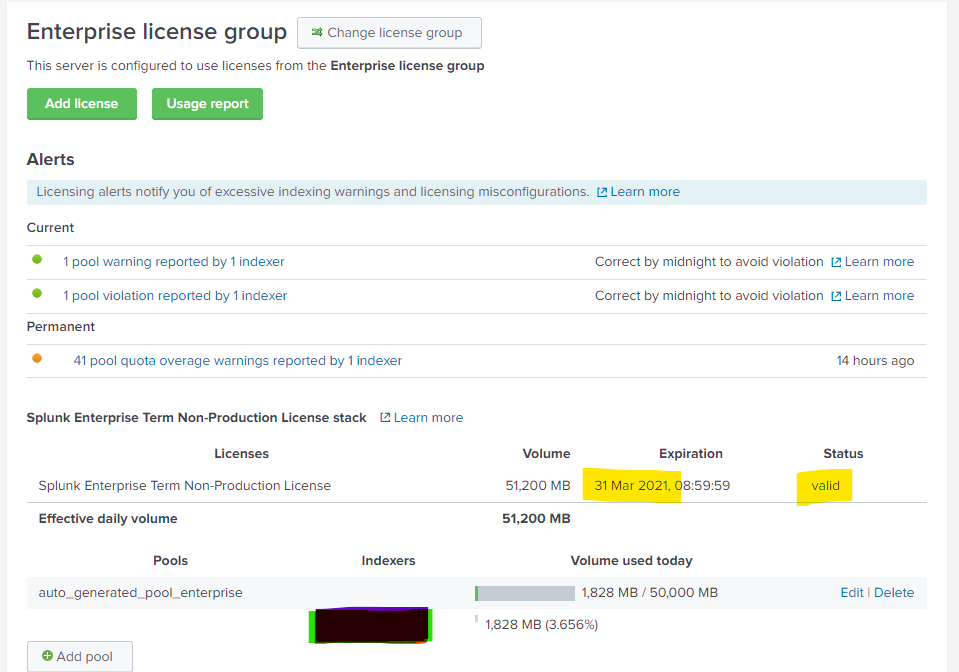Open the 1 pool violation alert link

[x=175, y=296]
